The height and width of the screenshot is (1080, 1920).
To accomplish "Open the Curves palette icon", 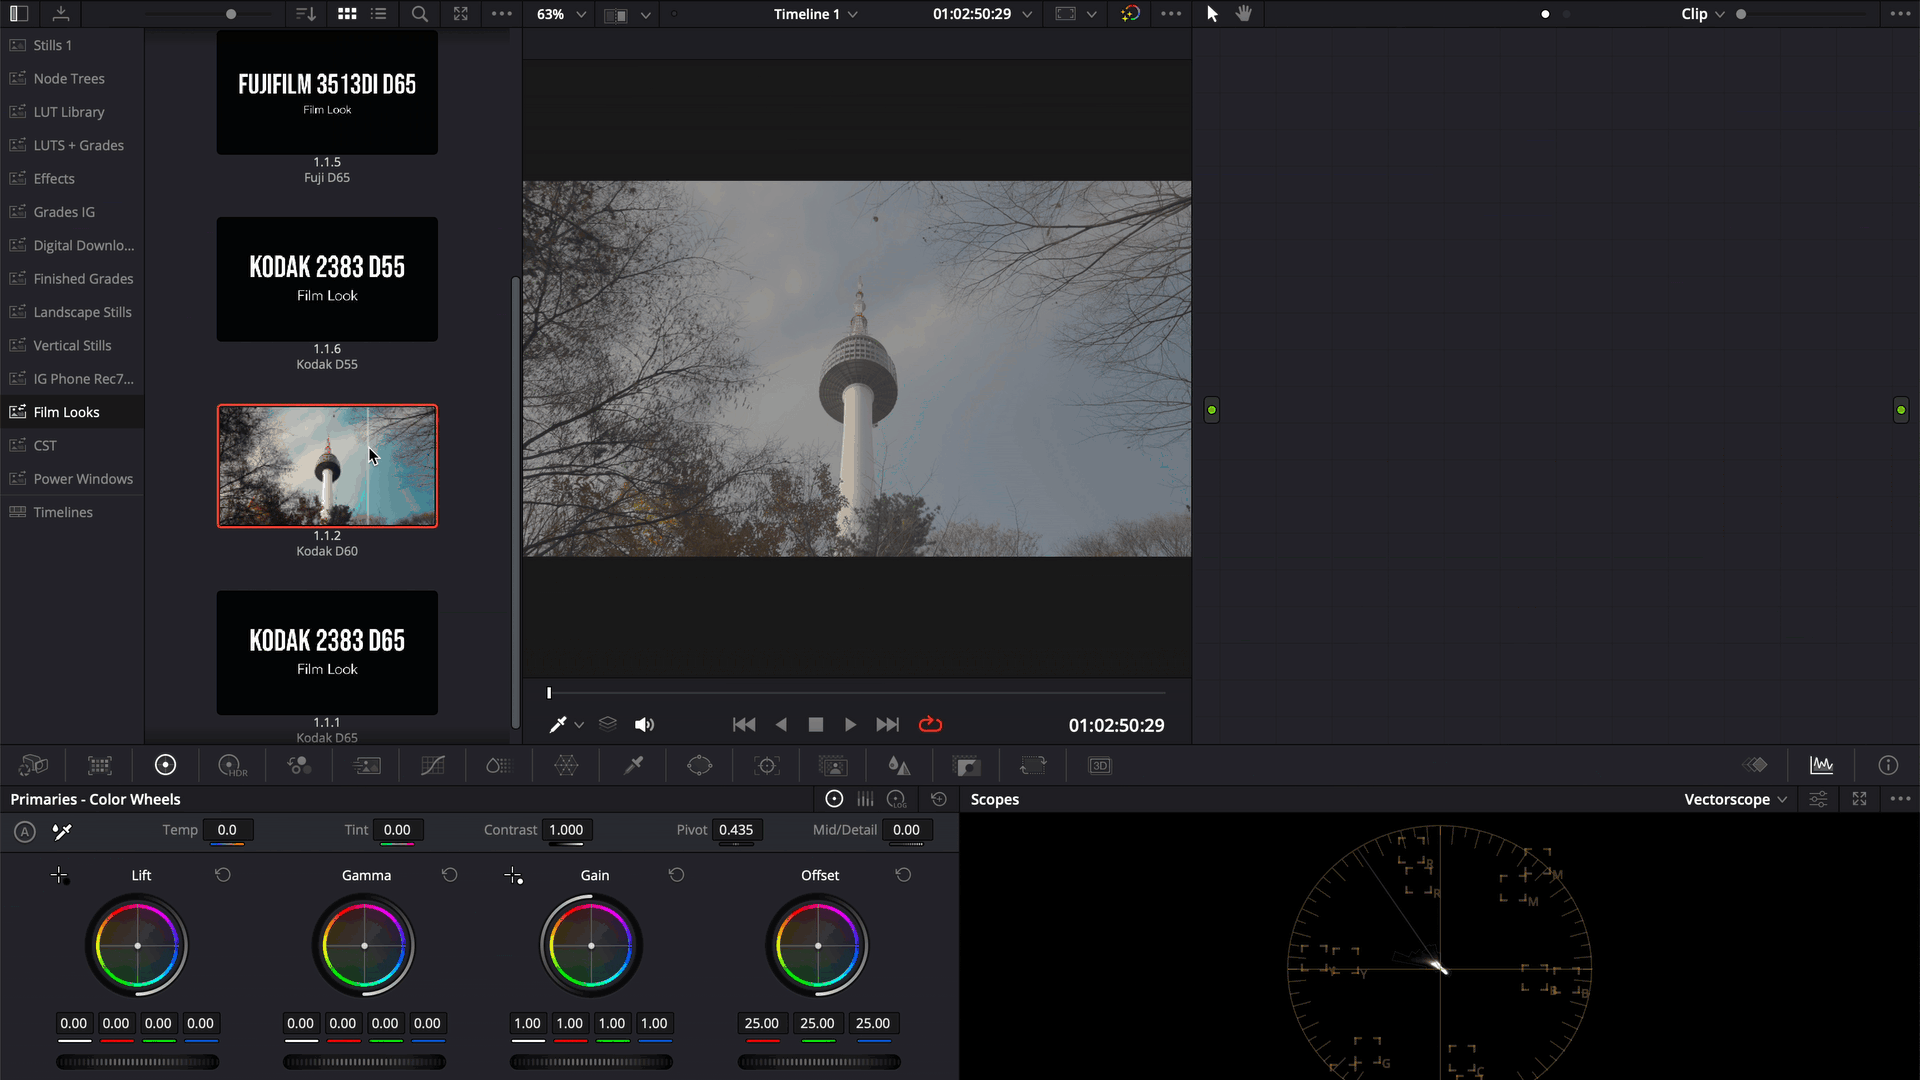I will point(432,766).
